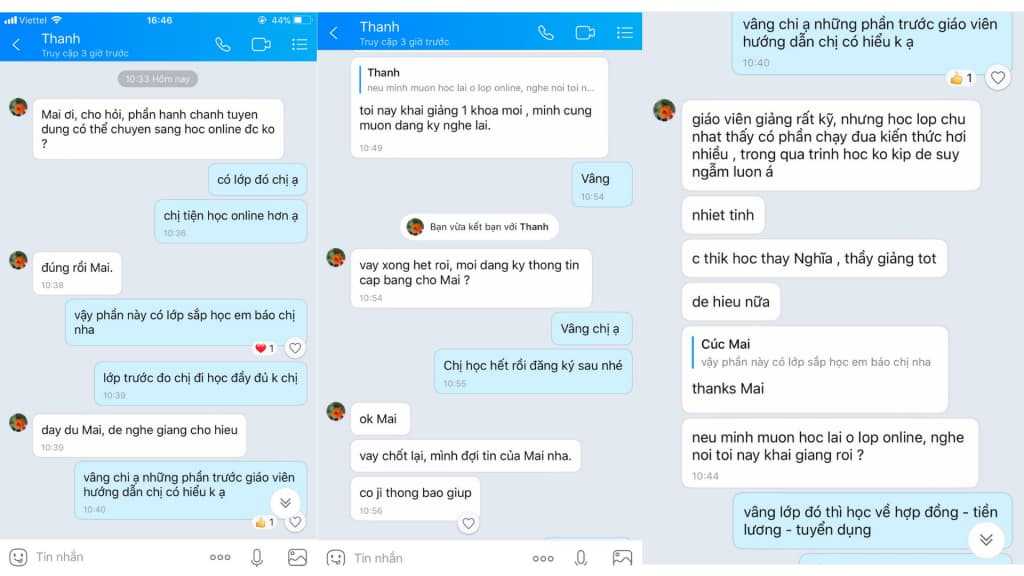Tap microphone icon in left message bar

[x=257, y=557]
